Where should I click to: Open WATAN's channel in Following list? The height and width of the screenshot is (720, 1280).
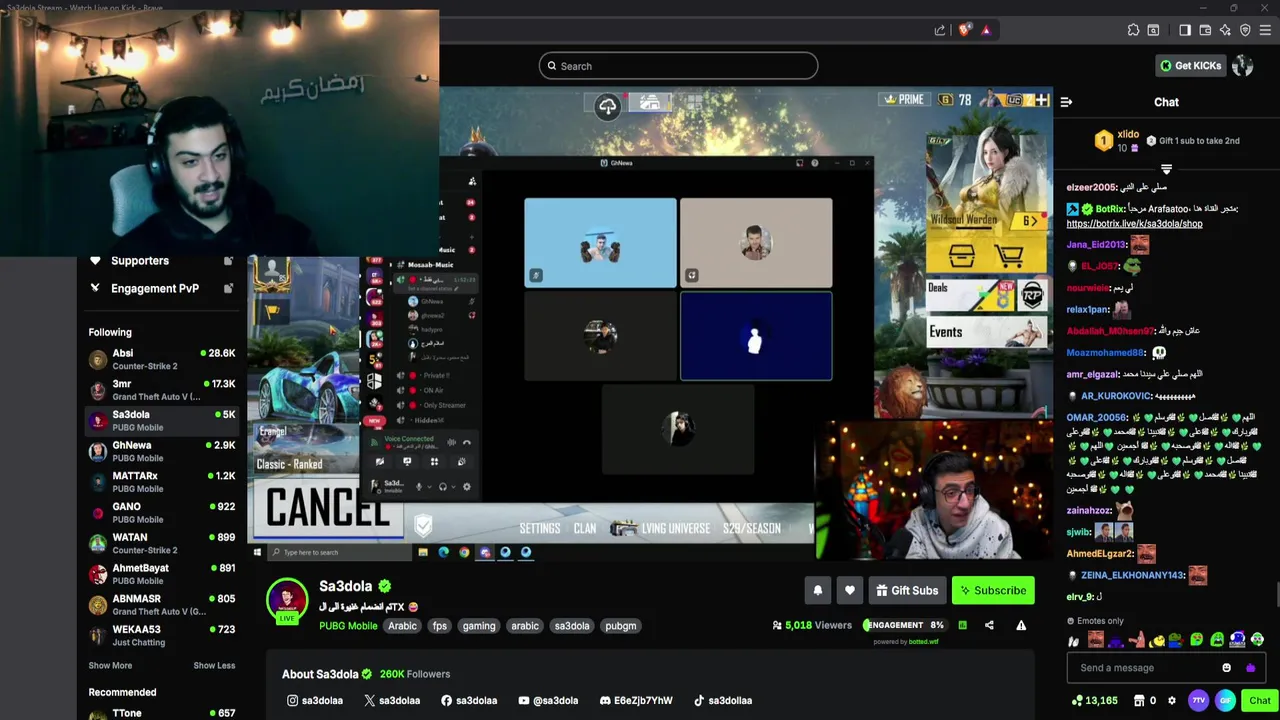(161, 543)
